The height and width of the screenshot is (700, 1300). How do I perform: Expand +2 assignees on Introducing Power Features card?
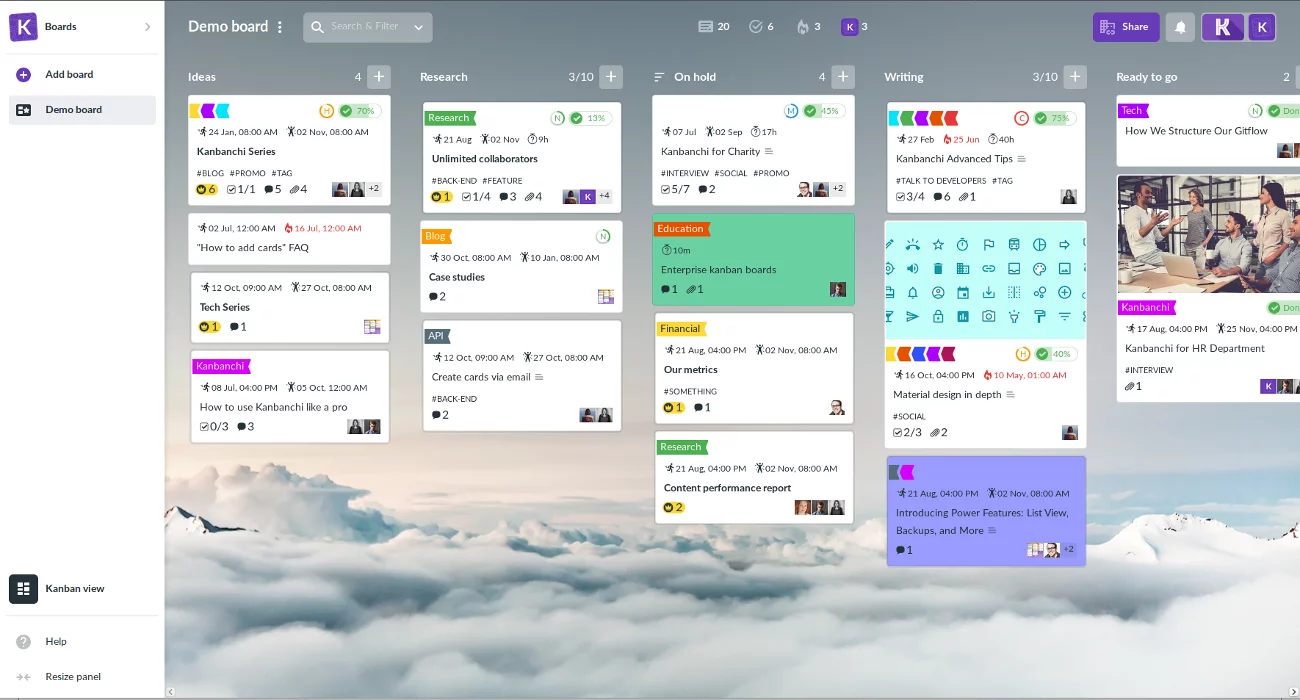[x=1067, y=550]
